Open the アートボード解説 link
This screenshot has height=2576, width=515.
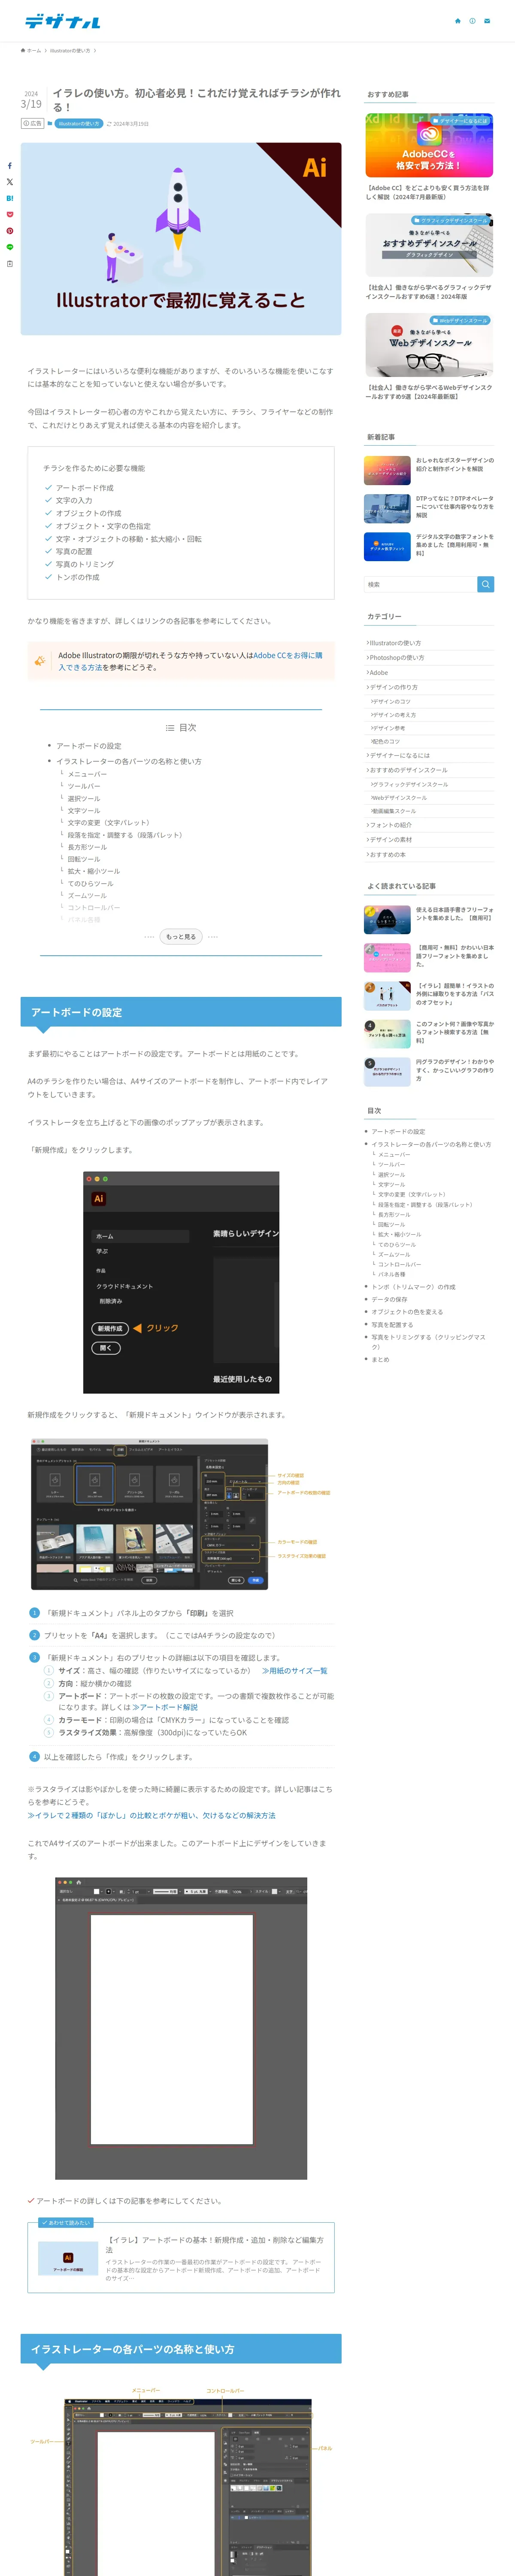pos(165,1707)
